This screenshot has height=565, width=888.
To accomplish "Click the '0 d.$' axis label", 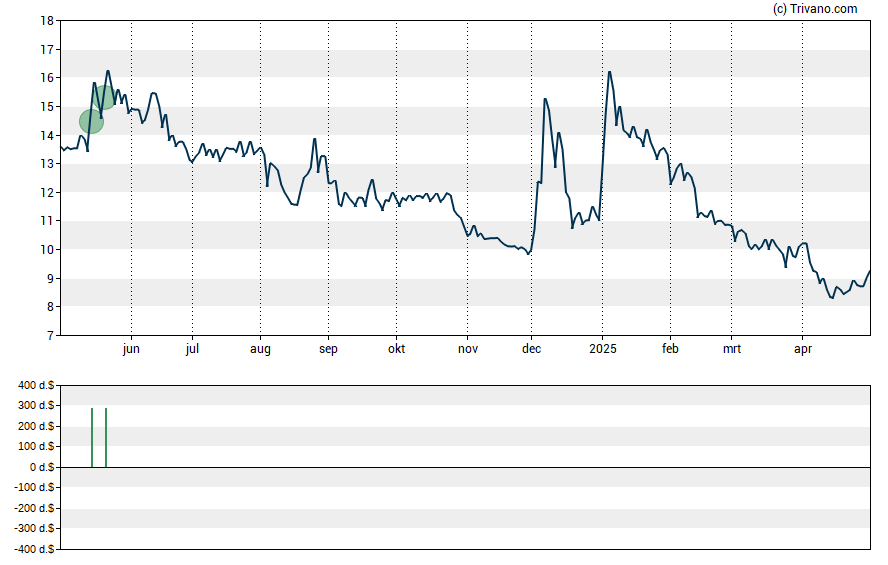I will [x=42, y=467].
